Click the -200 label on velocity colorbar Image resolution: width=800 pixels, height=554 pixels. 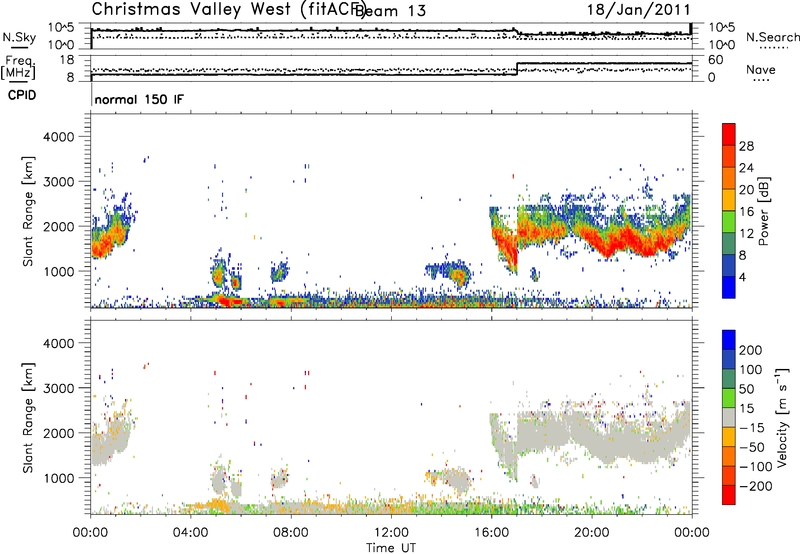click(756, 486)
